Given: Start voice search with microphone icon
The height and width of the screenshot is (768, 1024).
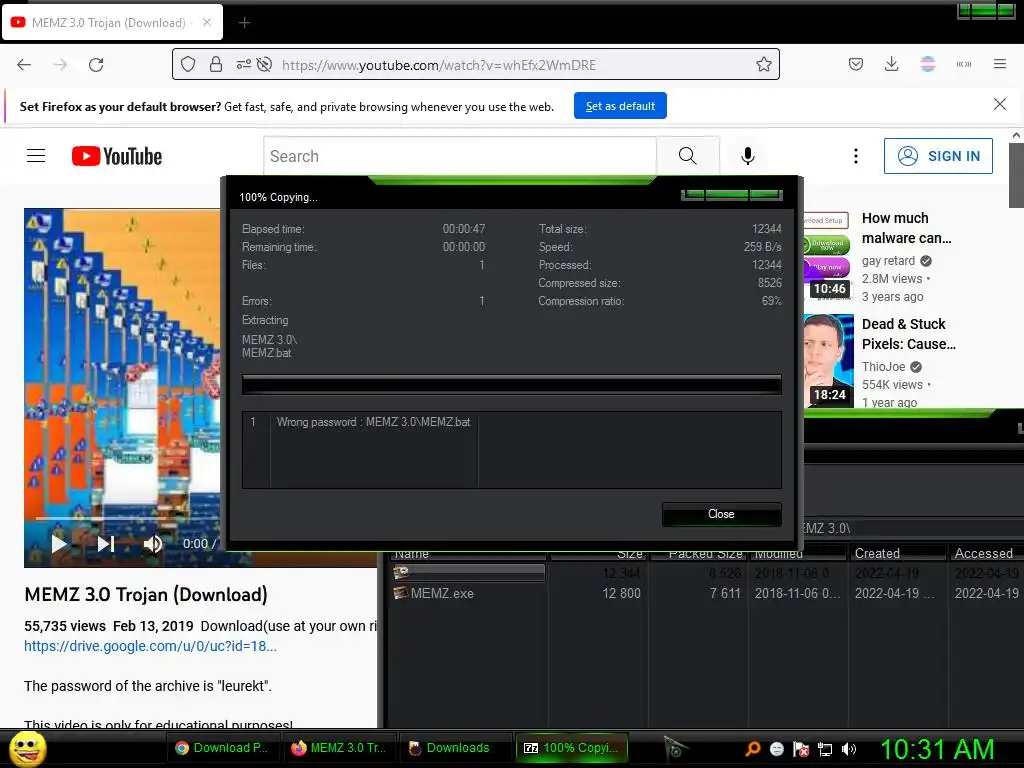Looking at the screenshot, I should click(x=748, y=155).
